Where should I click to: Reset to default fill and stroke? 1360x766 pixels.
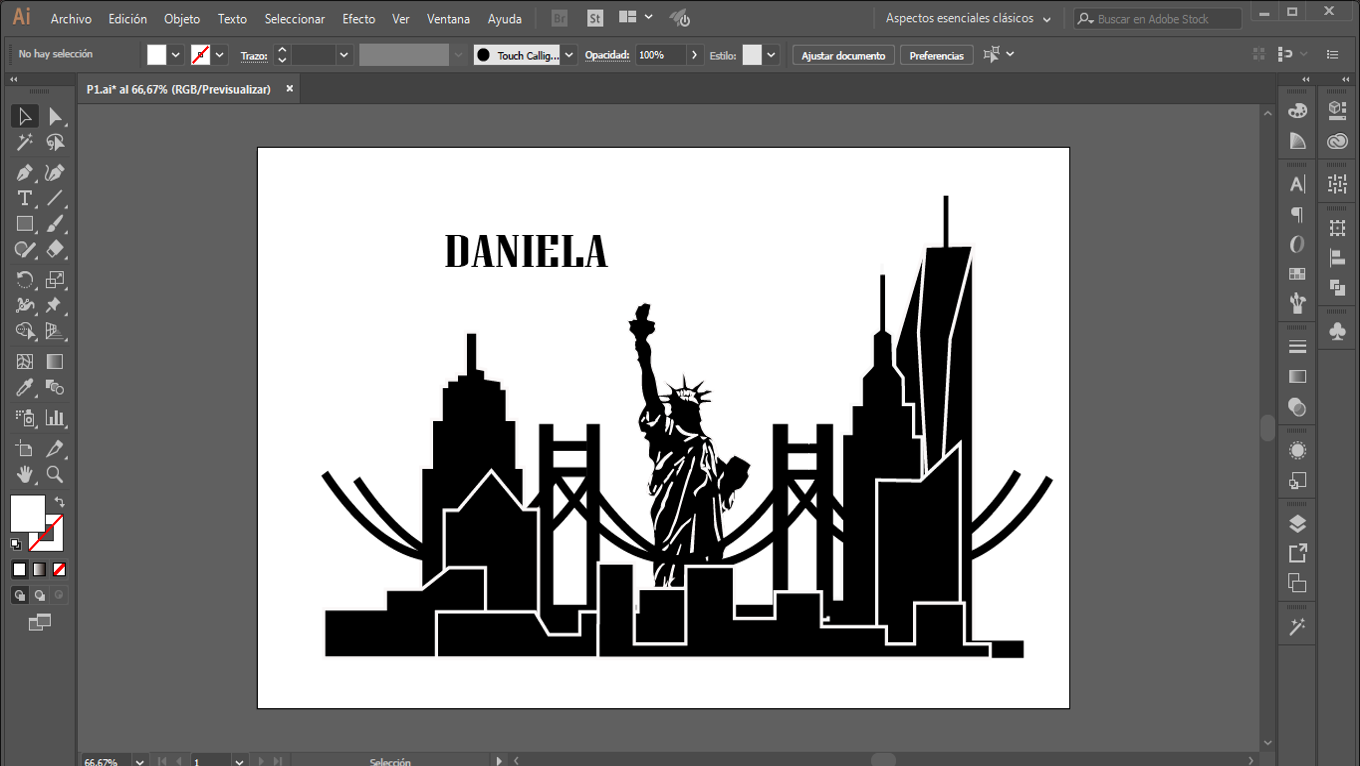16,544
